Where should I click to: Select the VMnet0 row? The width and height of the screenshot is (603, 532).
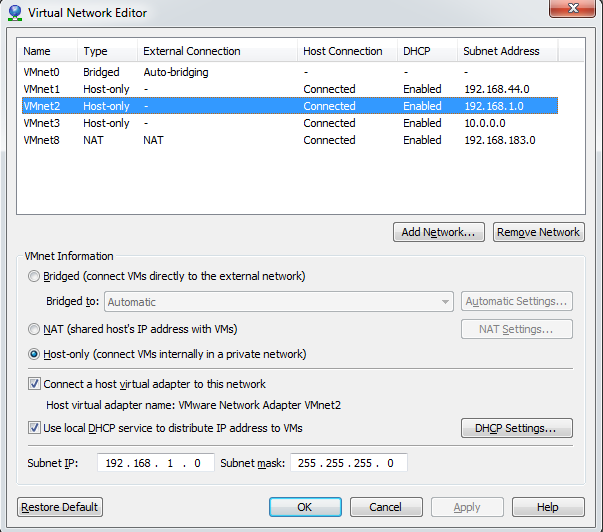290,72
